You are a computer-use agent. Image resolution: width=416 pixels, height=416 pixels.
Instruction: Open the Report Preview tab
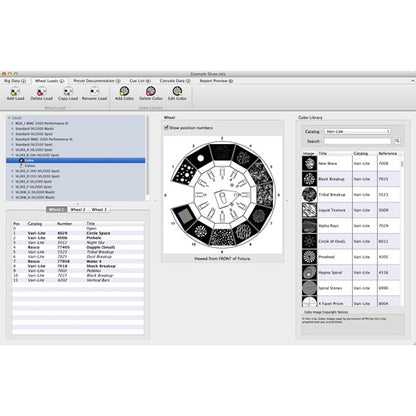(x=216, y=81)
